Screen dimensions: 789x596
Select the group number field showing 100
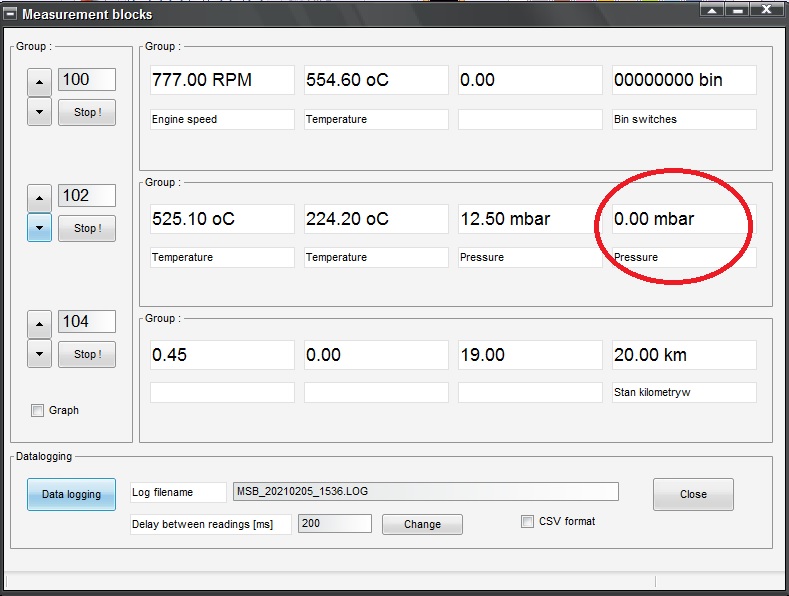point(87,80)
